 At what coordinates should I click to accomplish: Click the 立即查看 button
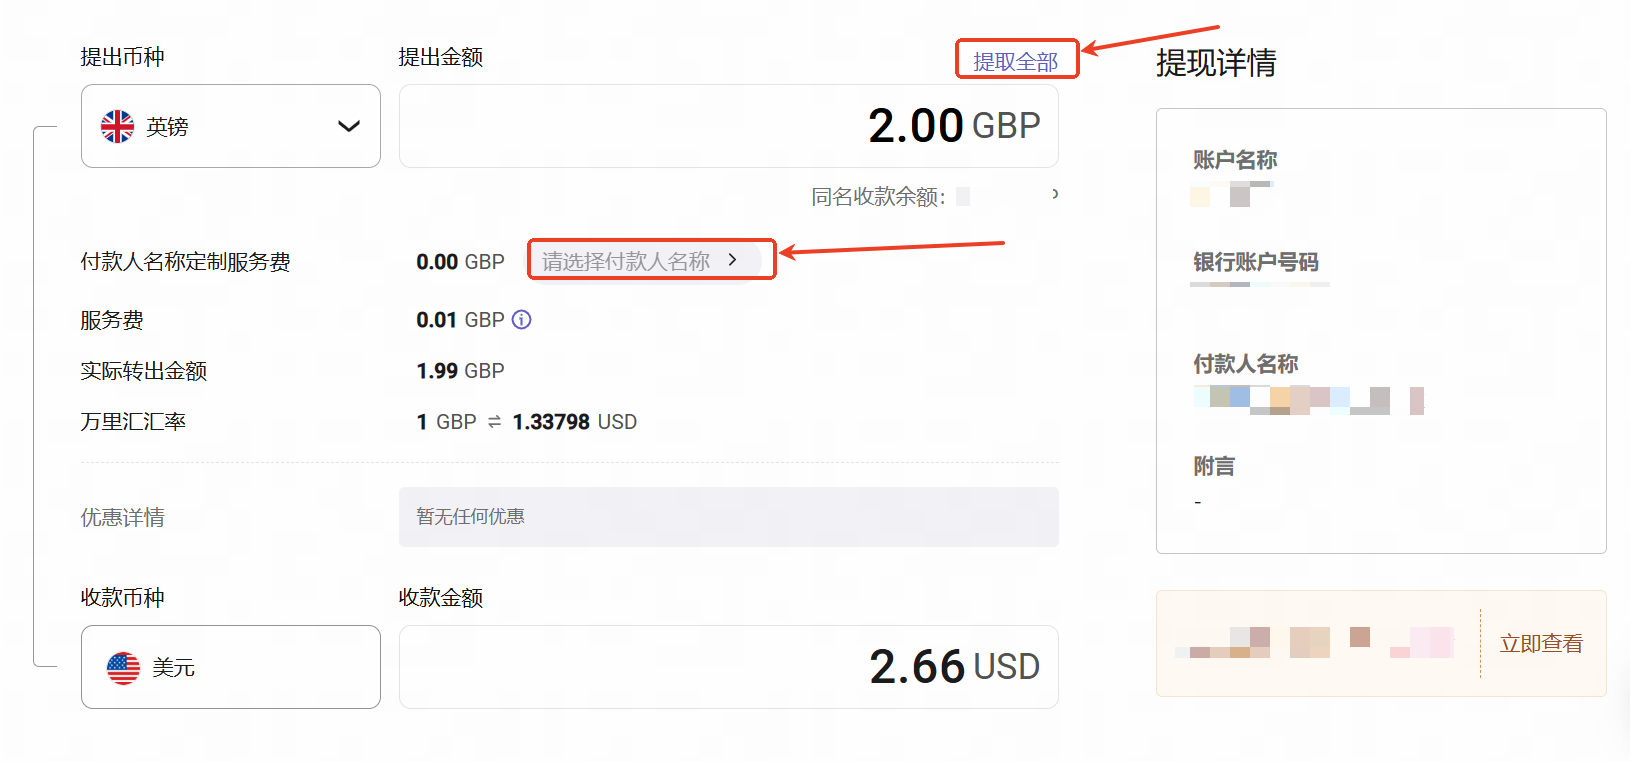(1539, 644)
